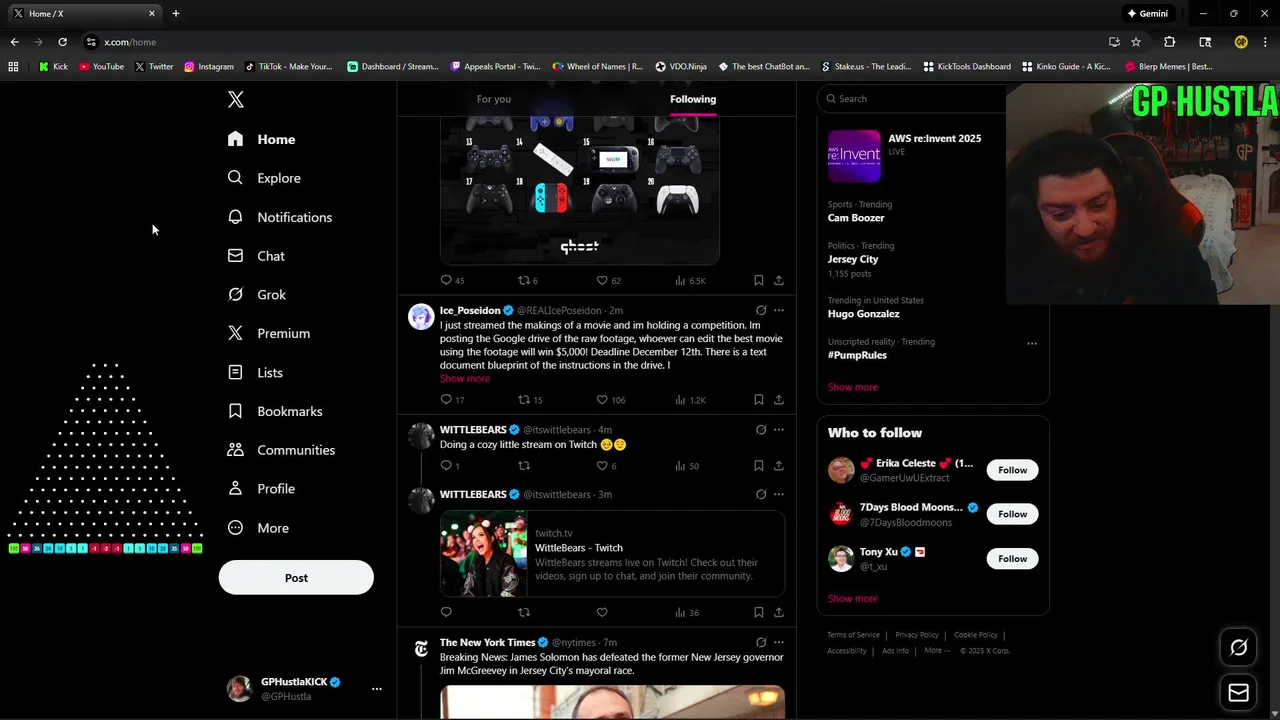The width and height of the screenshot is (1280, 720).
Task: Click Grok icon on Ice_Poseidon's post
Action: click(x=761, y=310)
